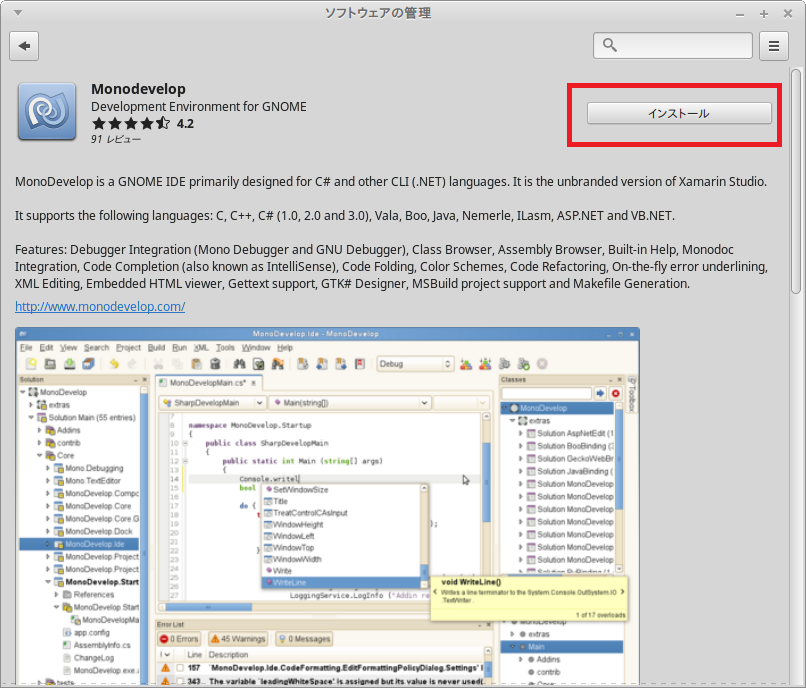Close the Software Manager window

coord(787,14)
